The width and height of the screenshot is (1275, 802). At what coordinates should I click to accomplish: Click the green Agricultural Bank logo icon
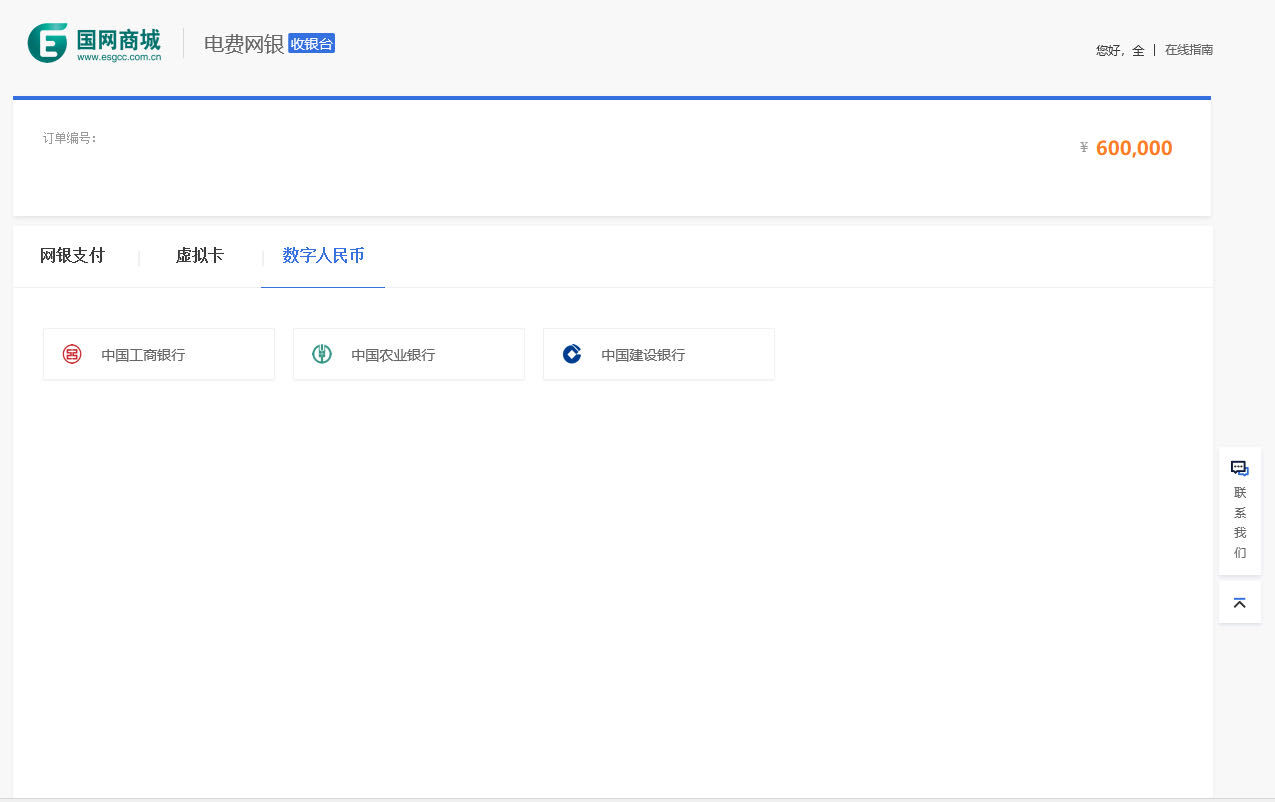coord(321,354)
